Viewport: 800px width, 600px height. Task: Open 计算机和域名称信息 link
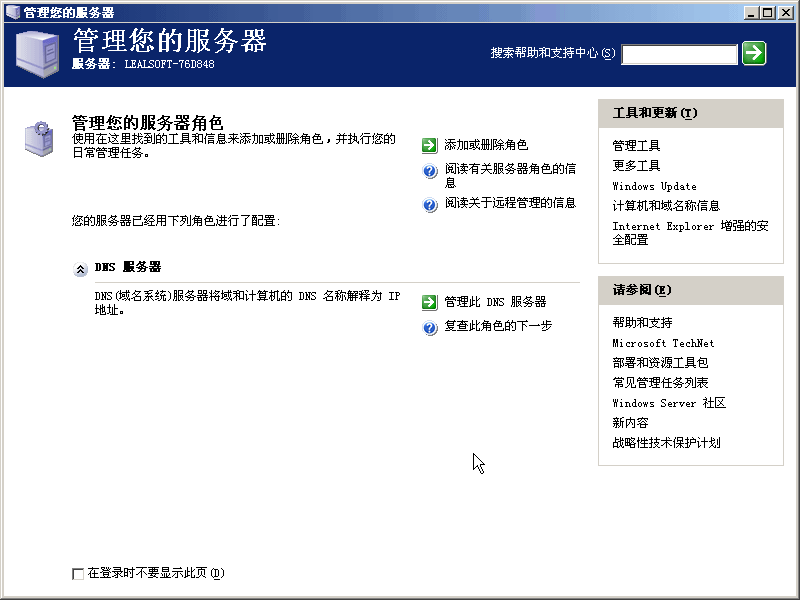point(666,206)
